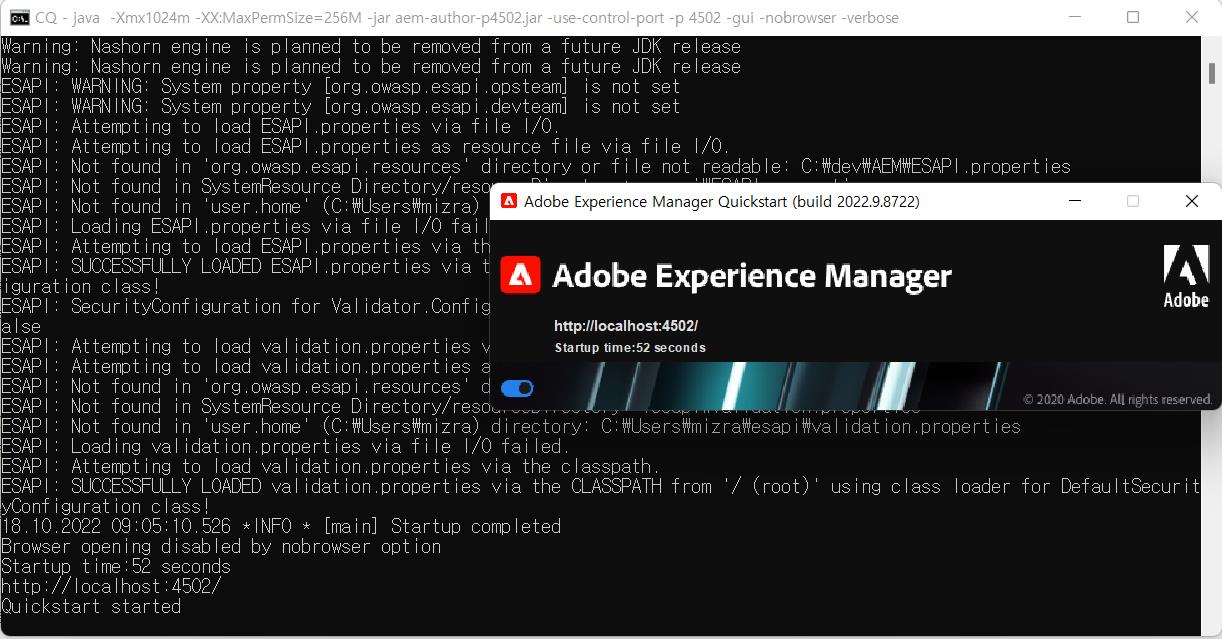Viewport: 1222px width, 639px height.
Task: Click line ending 'C:\dev\AEM\ESAPI.properties'
Action: (536, 166)
